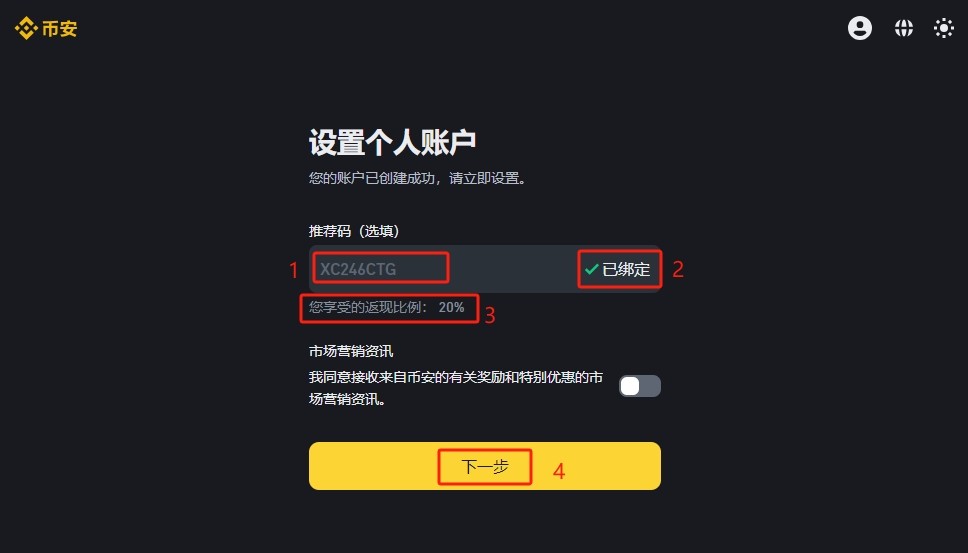Enable the marketing information toggle switch

tap(640, 386)
